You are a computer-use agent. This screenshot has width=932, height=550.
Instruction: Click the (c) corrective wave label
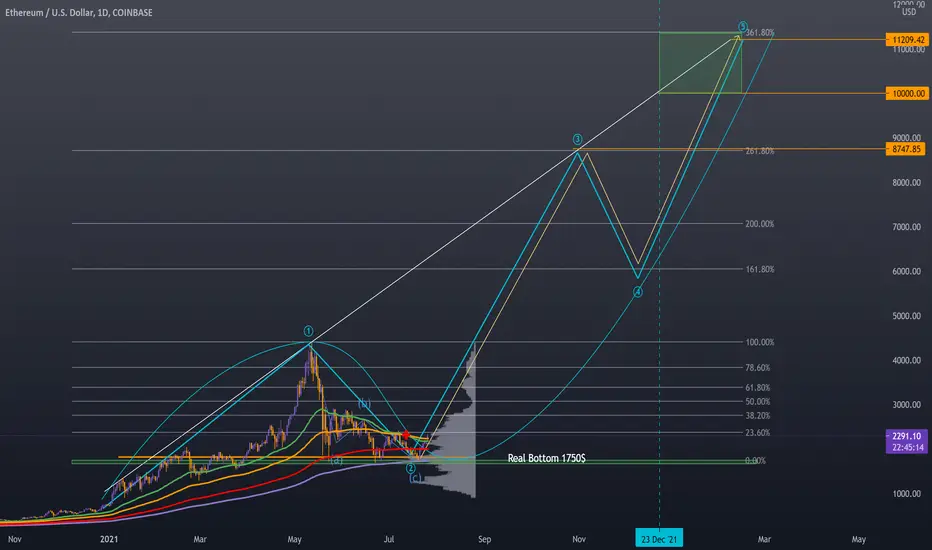415,478
